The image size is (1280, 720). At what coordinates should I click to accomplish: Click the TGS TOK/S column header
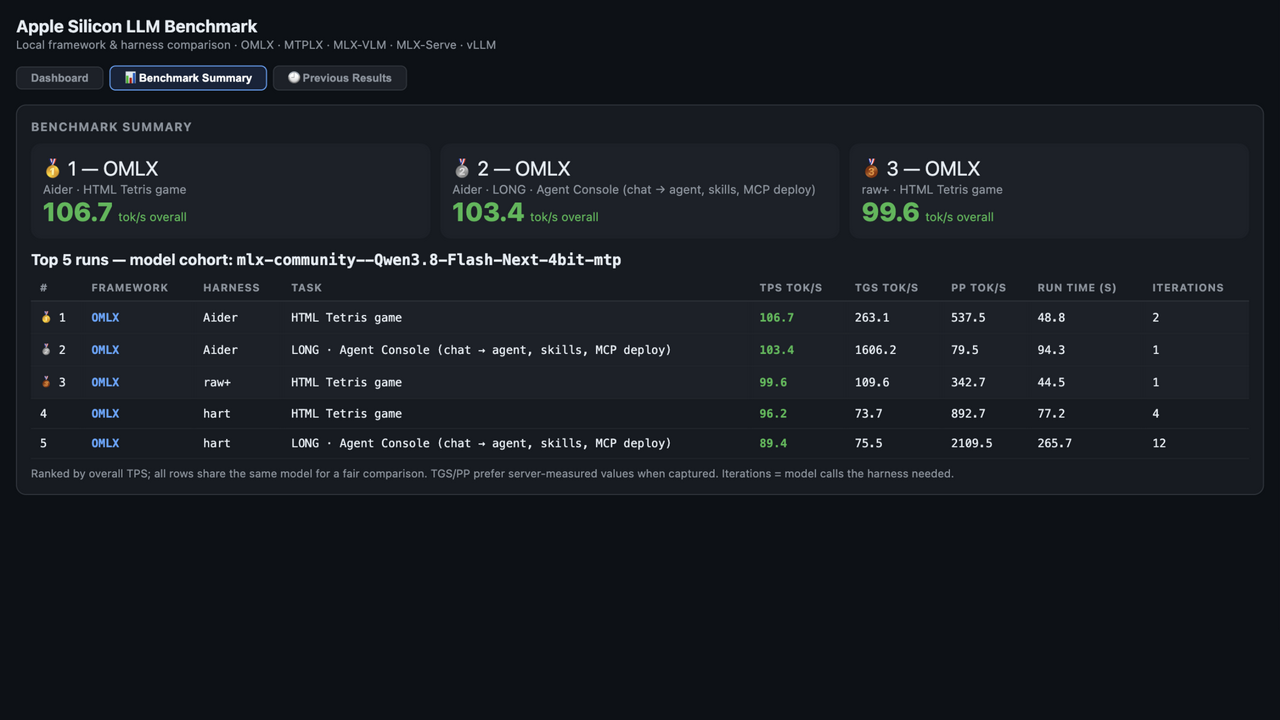coord(886,288)
